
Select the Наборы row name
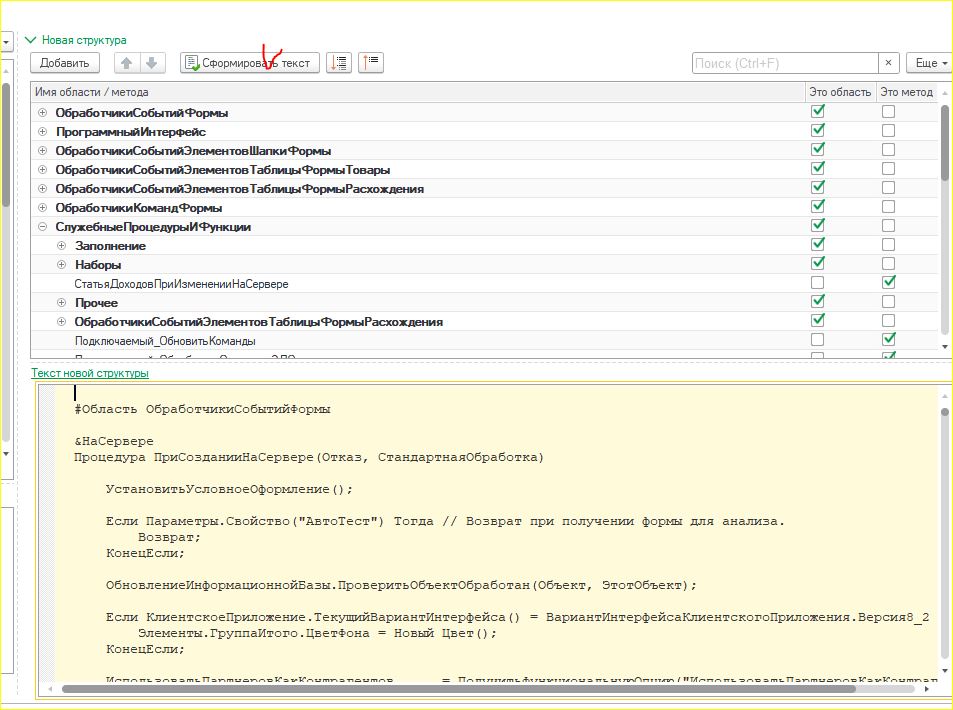[x=98, y=265]
